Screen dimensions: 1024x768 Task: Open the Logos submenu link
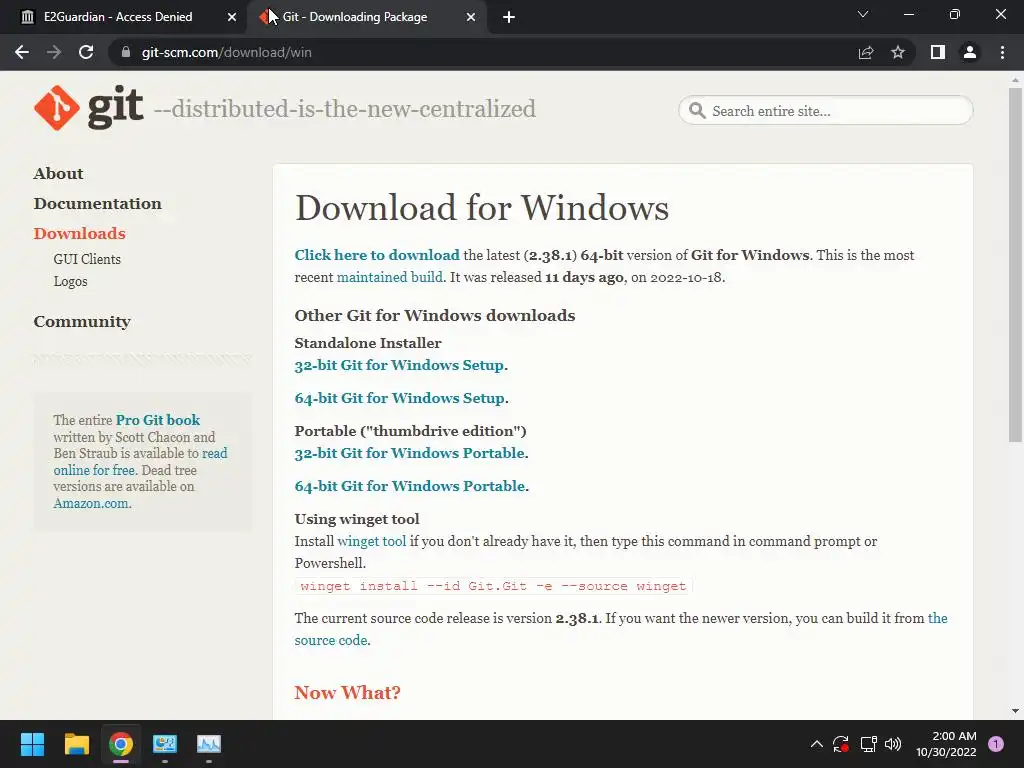point(70,281)
